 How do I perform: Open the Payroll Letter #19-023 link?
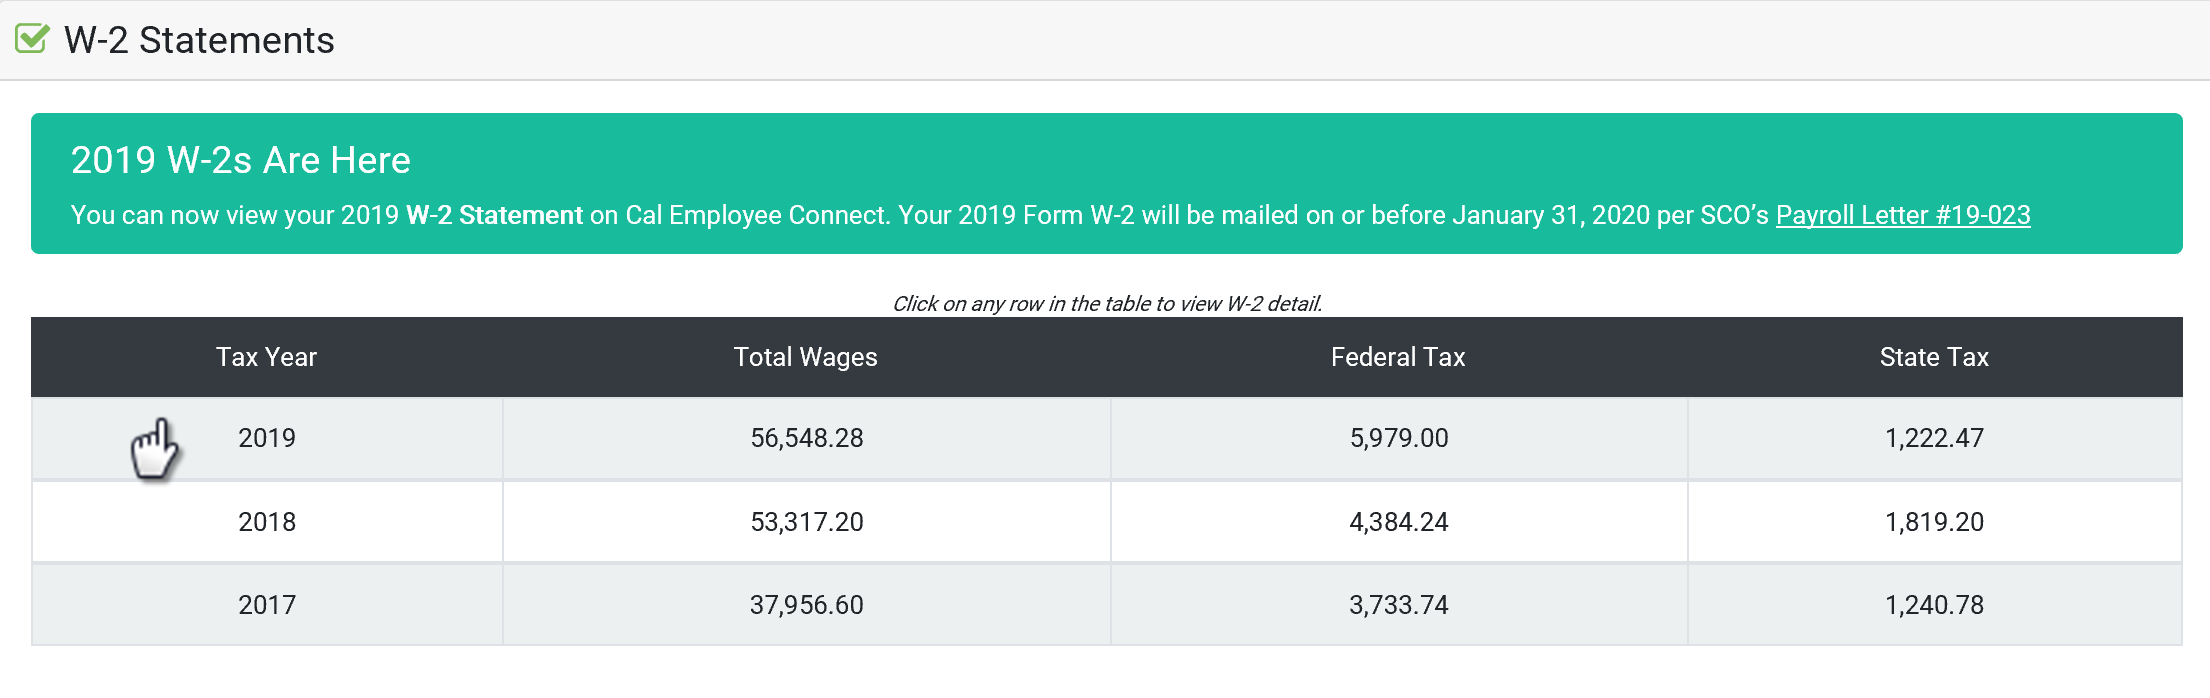(1902, 215)
